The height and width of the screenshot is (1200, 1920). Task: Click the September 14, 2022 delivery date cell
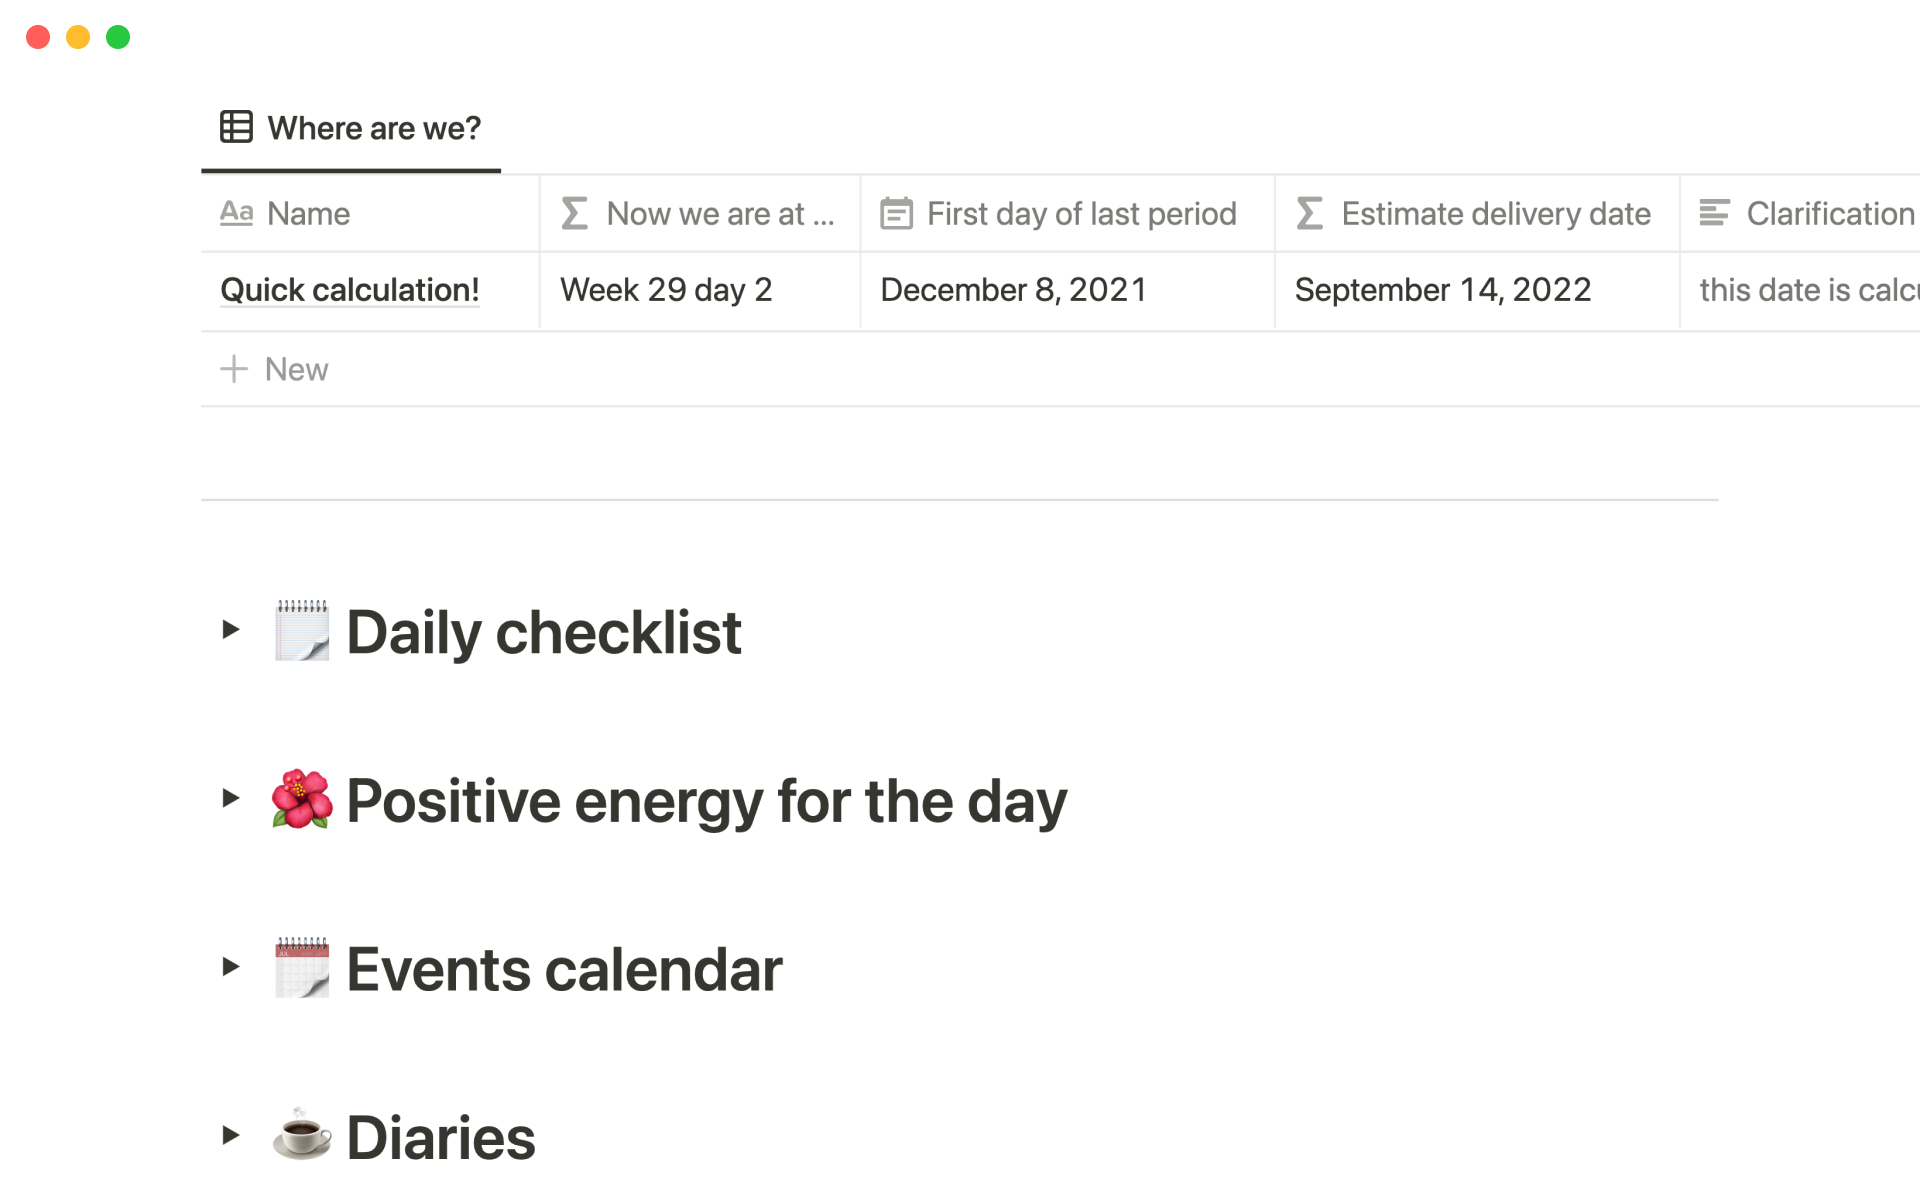tap(1442, 290)
